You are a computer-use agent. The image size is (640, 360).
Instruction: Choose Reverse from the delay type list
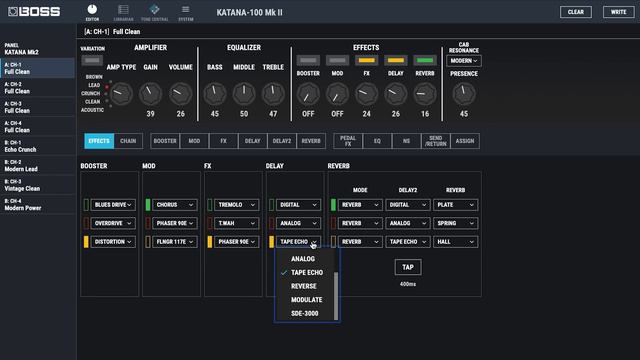[304, 286]
